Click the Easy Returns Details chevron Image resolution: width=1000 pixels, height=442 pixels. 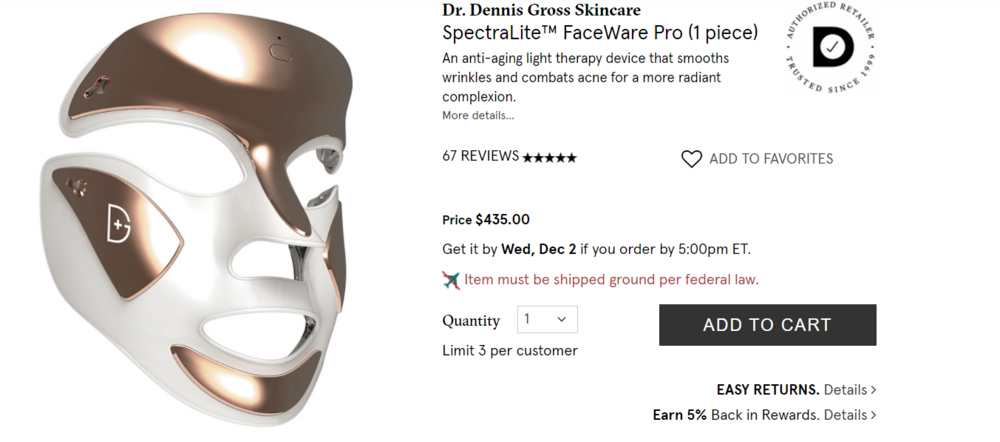coord(873,390)
